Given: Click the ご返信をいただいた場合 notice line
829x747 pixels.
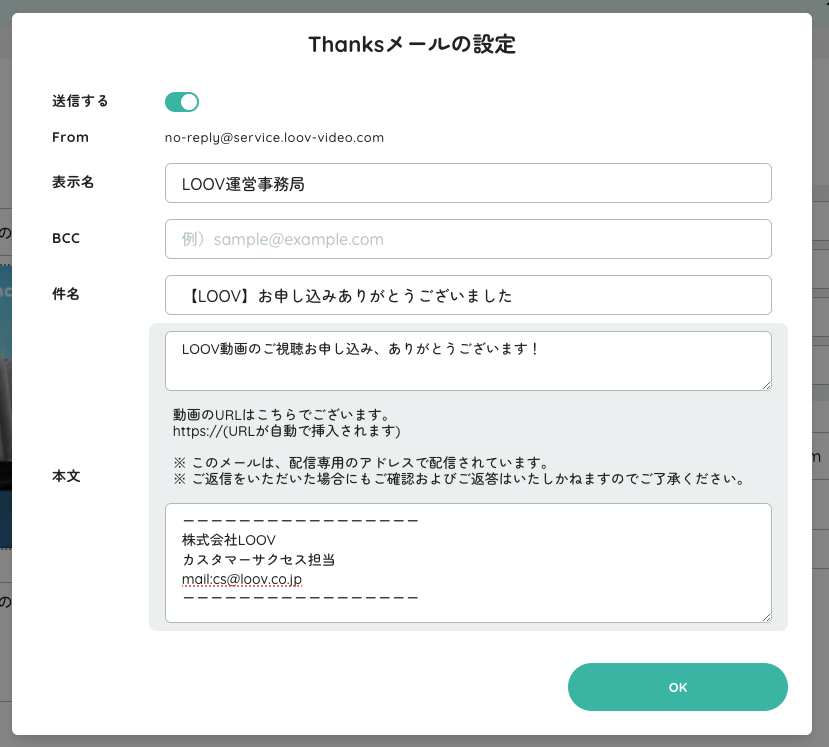Looking at the screenshot, I should point(460,479).
